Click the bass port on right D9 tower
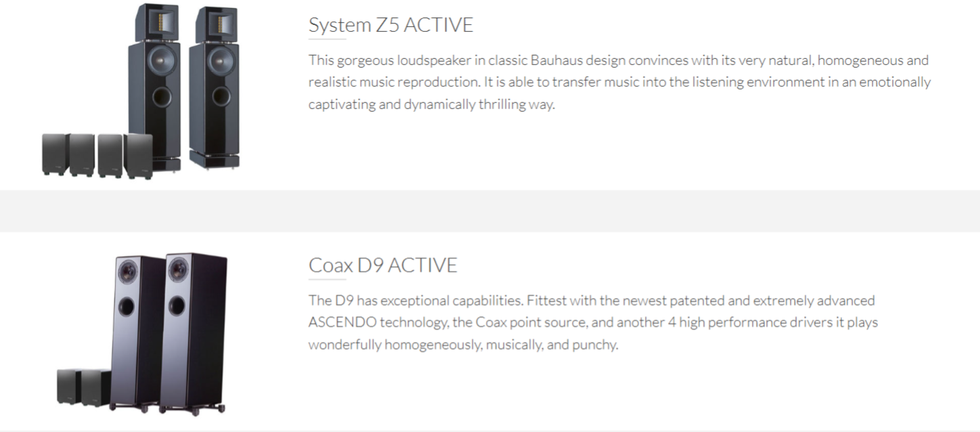Viewport: 980px width, 432px height. tap(176, 306)
